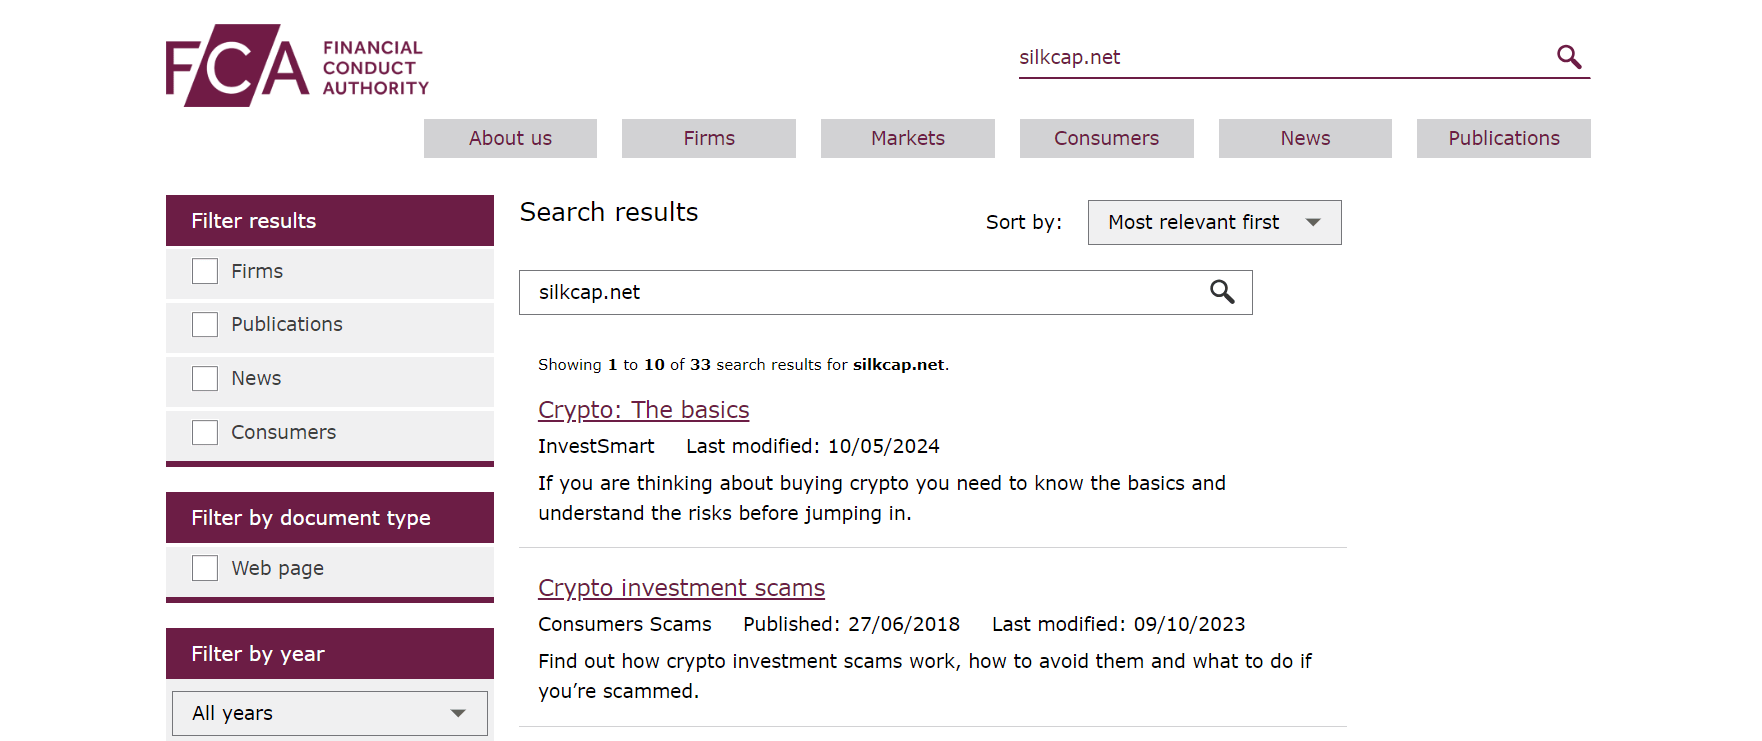Open the Firms navigation menu
Screen dimensions: 1762x741
[x=709, y=138]
